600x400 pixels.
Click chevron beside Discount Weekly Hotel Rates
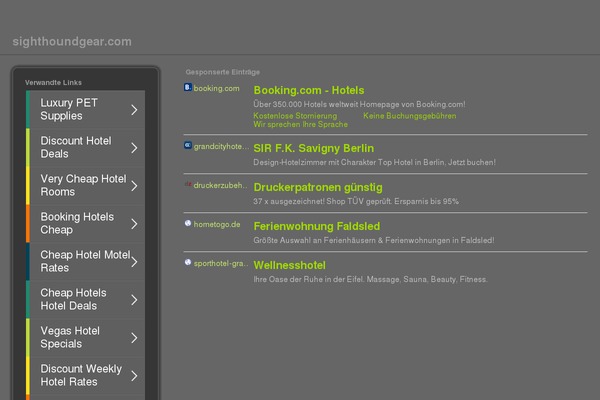coord(134,376)
